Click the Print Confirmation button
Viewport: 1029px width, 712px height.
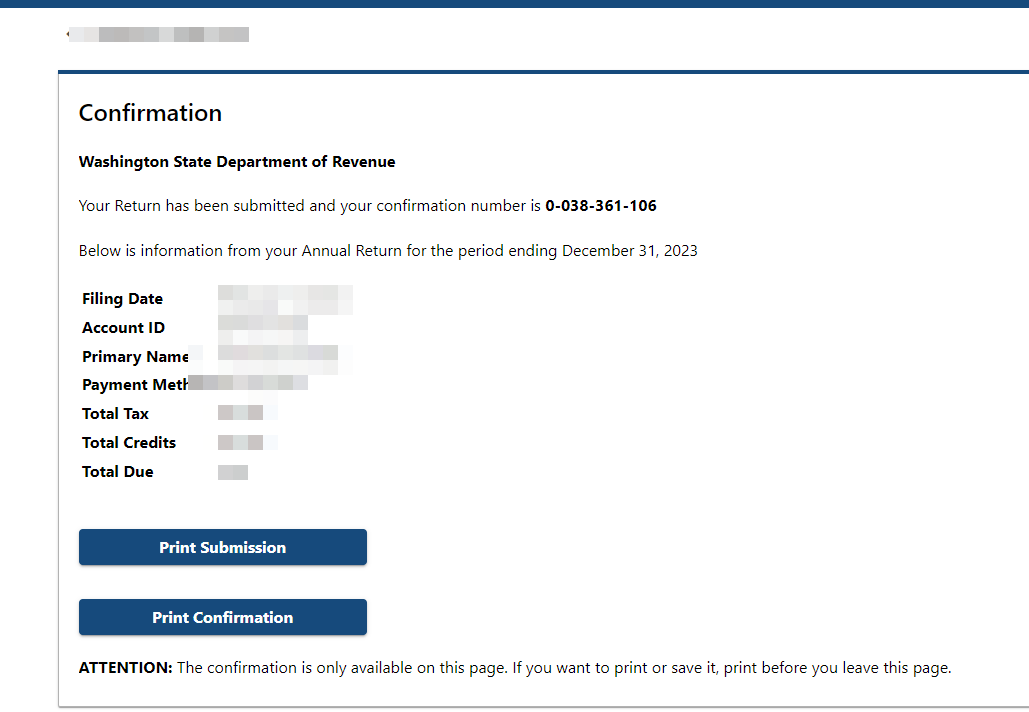[222, 617]
